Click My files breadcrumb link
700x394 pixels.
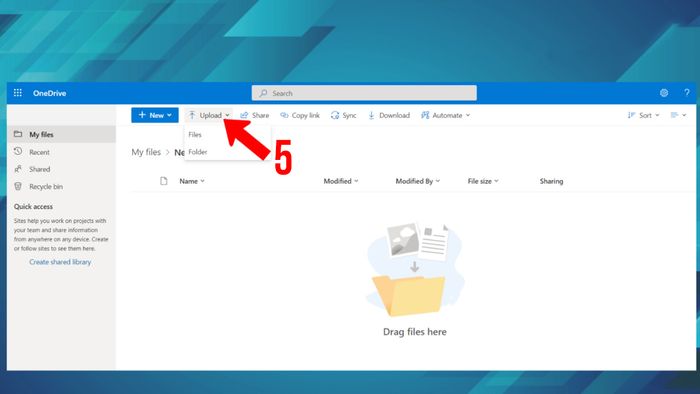146,152
